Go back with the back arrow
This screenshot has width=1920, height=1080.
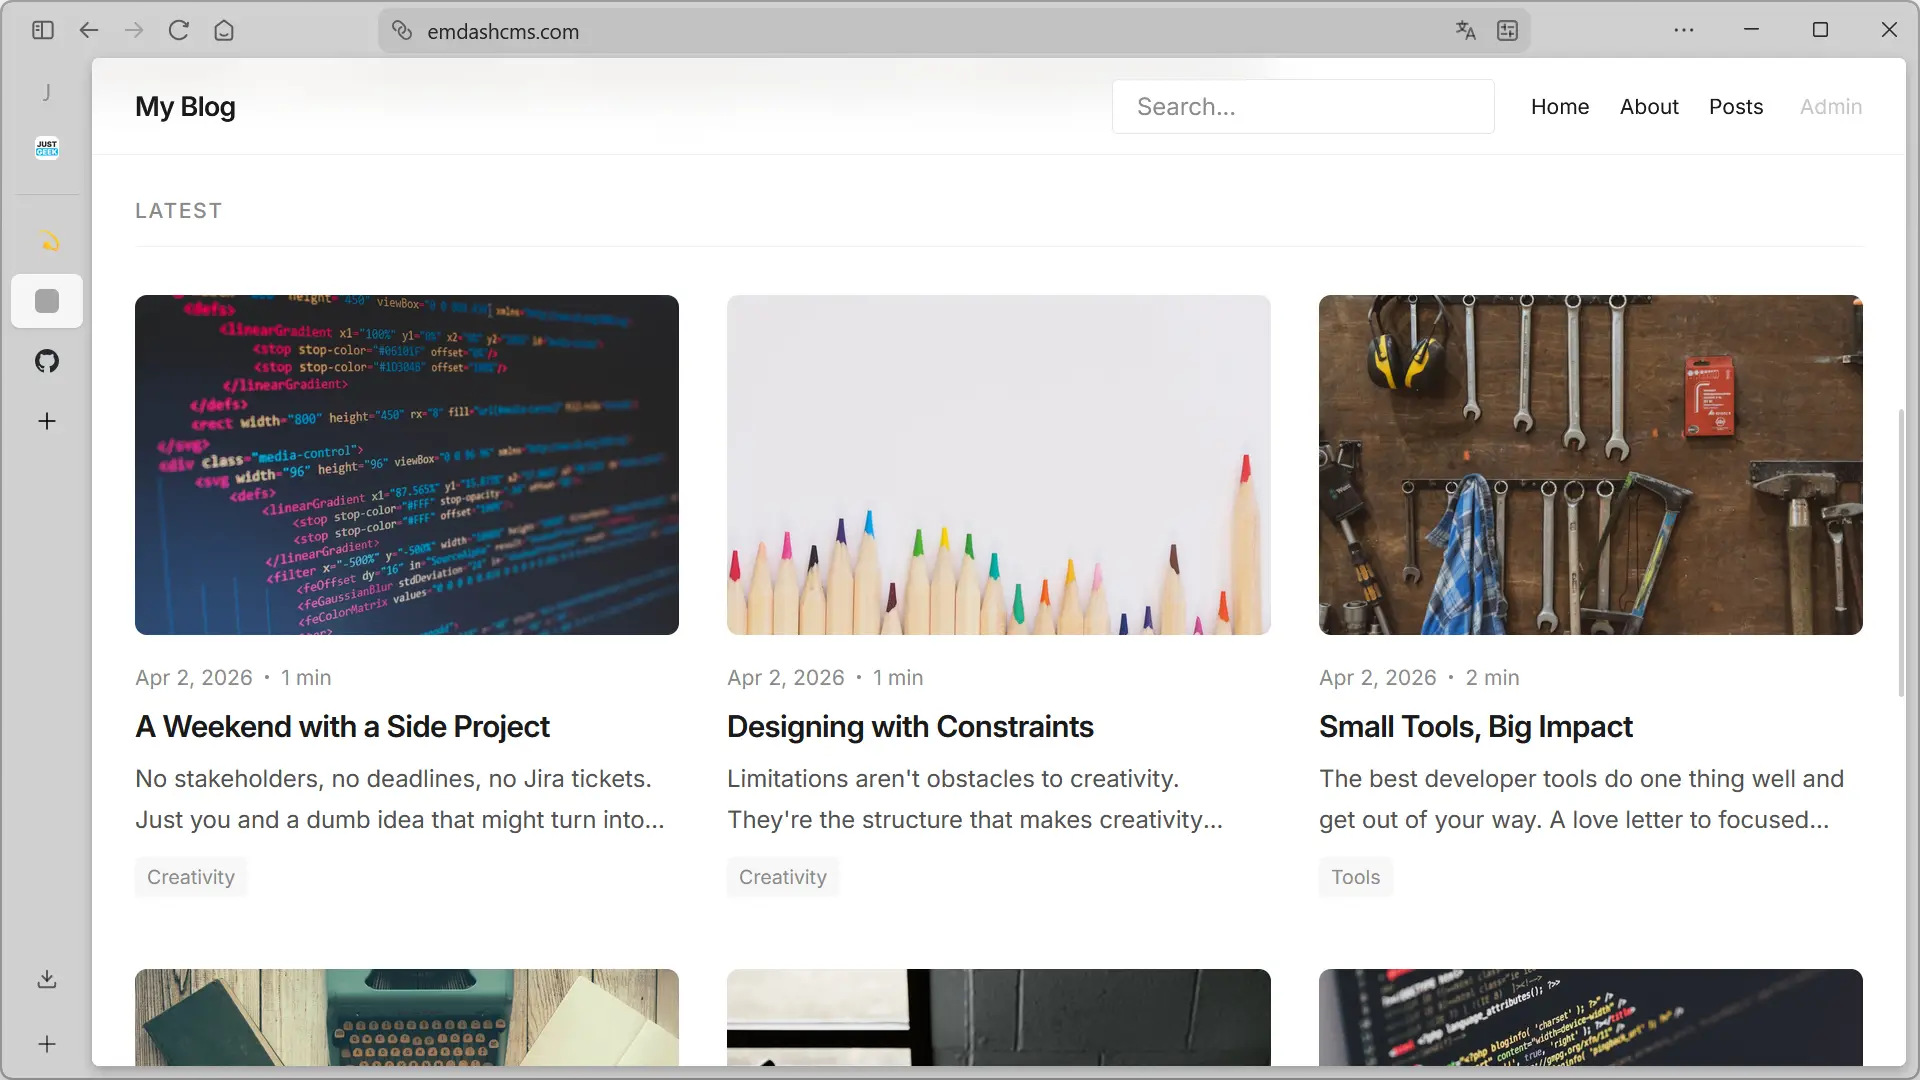click(89, 30)
